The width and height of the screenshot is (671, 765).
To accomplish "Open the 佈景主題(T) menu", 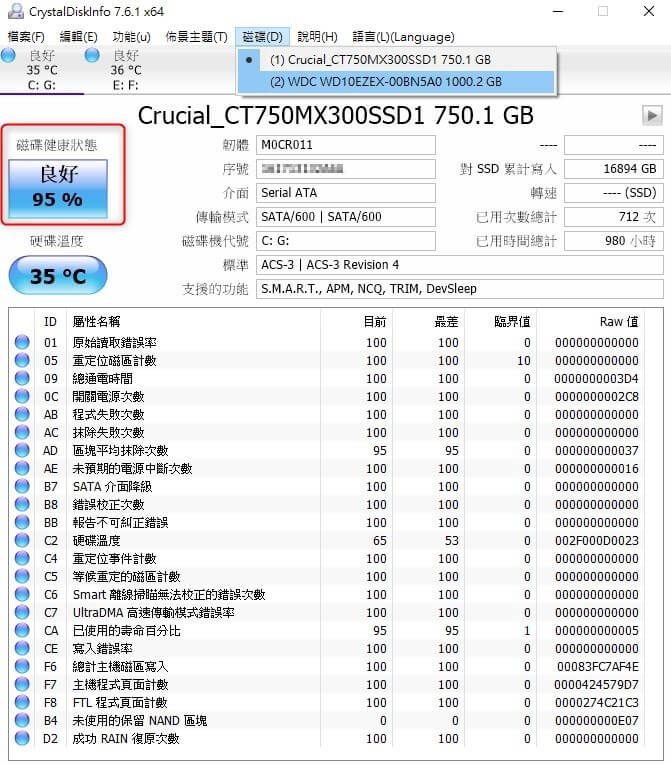I will click(196, 37).
